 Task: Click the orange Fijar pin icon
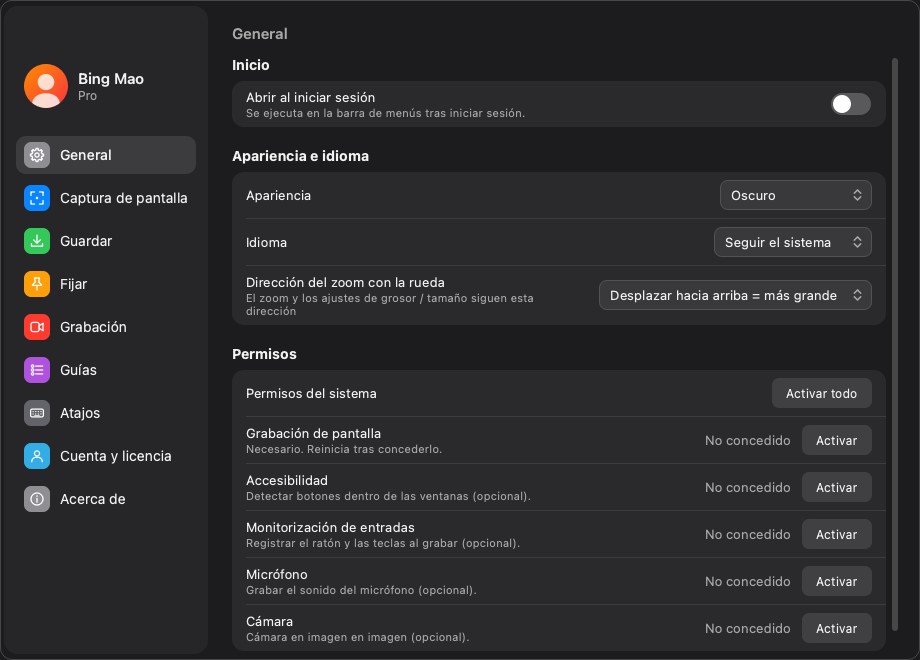[37, 284]
